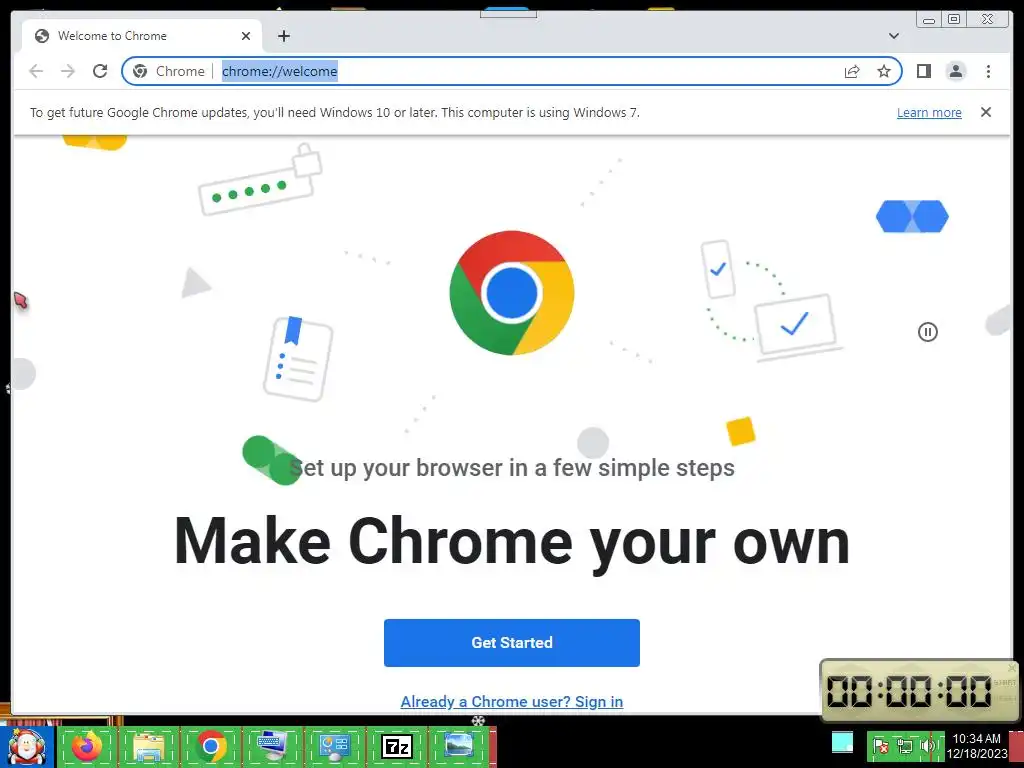This screenshot has width=1024, height=768.
Task: Open the picture viewer taskbar icon
Action: point(458,746)
